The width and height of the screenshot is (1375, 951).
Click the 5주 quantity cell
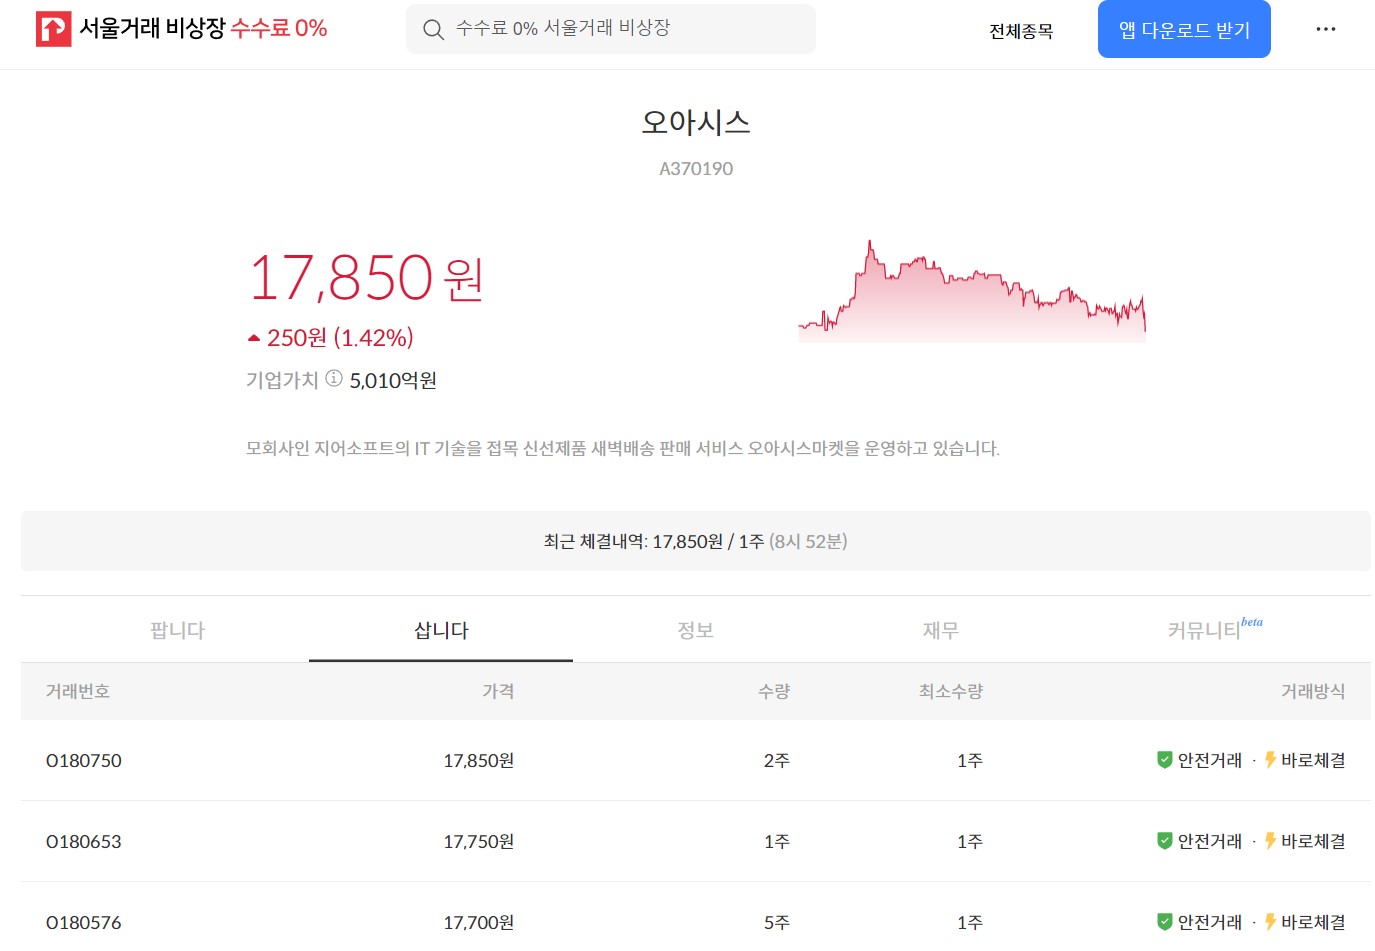[777, 922]
